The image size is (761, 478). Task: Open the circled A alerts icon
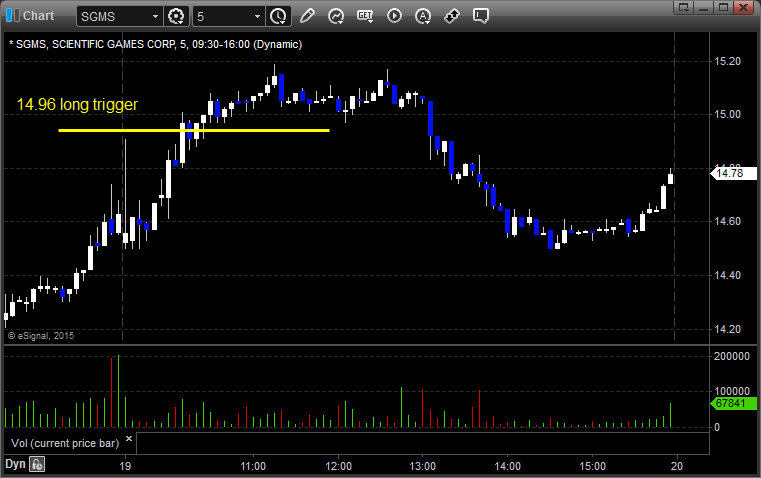point(423,16)
